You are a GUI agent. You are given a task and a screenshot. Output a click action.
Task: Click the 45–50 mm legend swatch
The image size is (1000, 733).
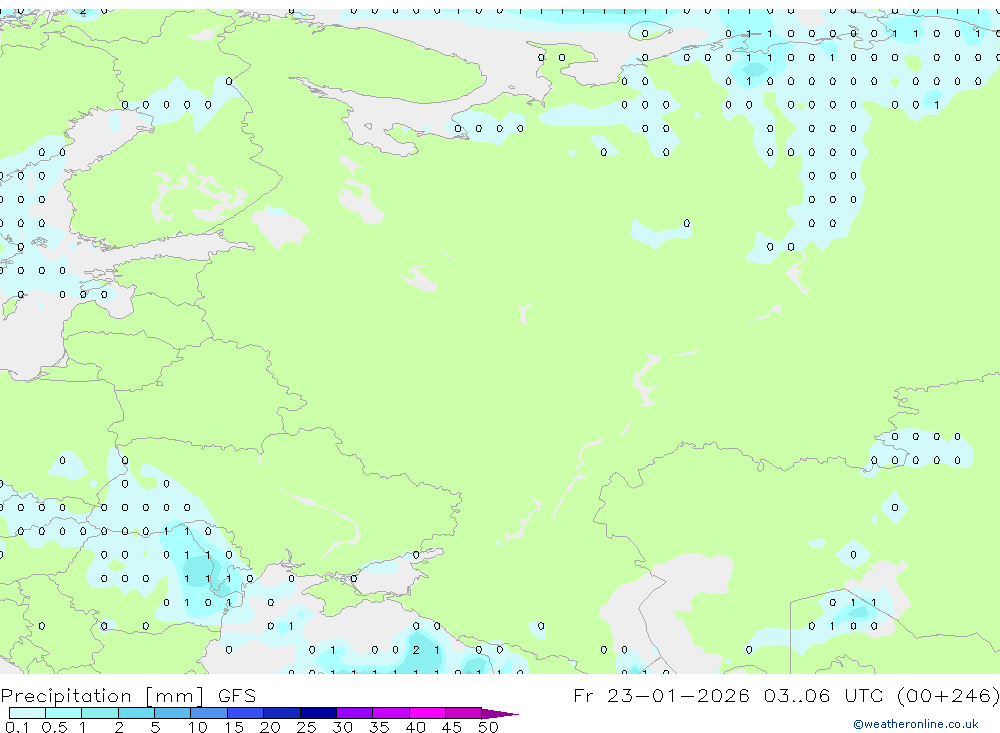(x=464, y=713)
